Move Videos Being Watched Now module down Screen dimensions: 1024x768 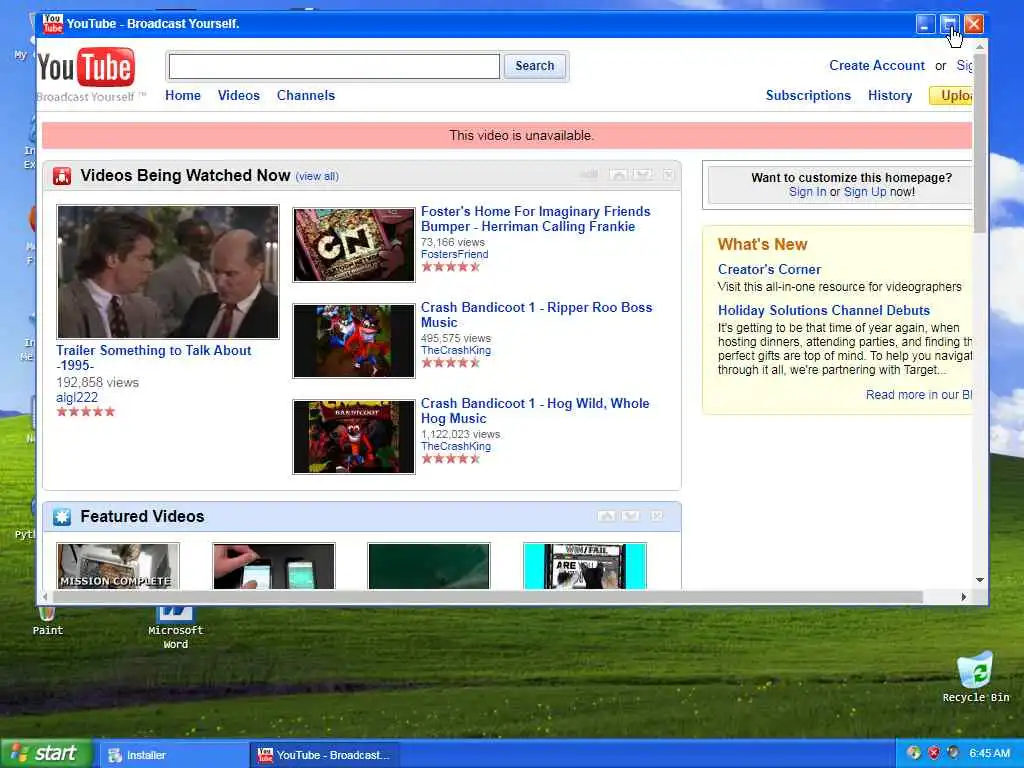pyautogui.click(x=643, y=174)
